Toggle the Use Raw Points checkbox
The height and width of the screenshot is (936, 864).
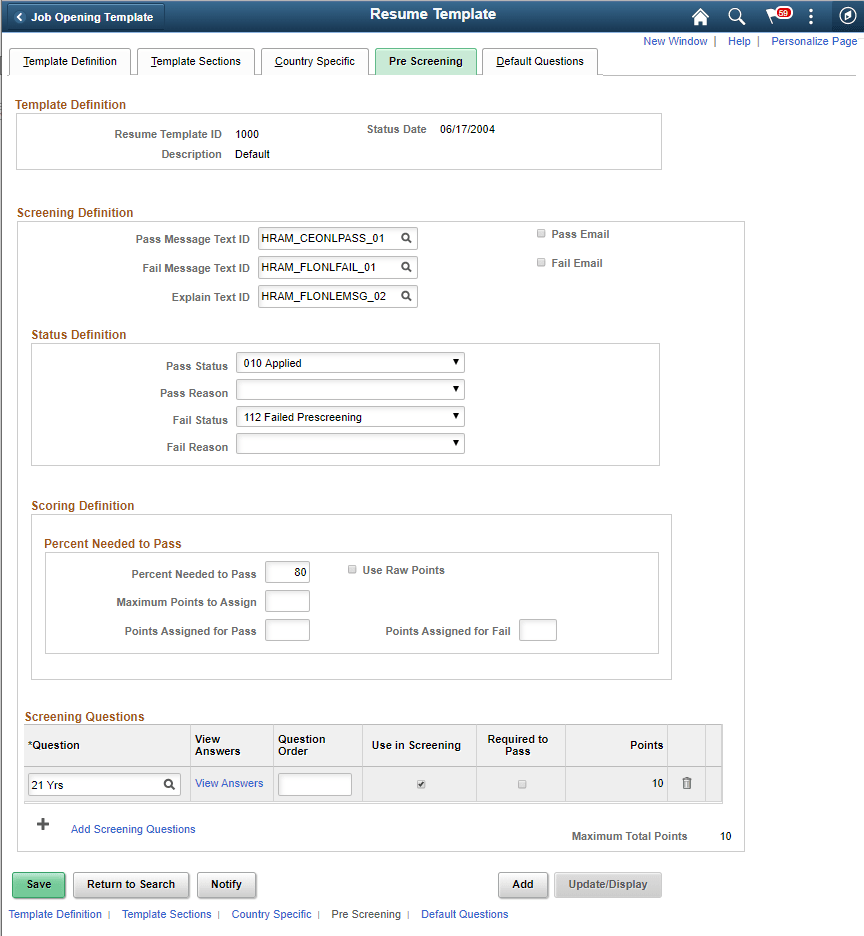pos(352,569)
